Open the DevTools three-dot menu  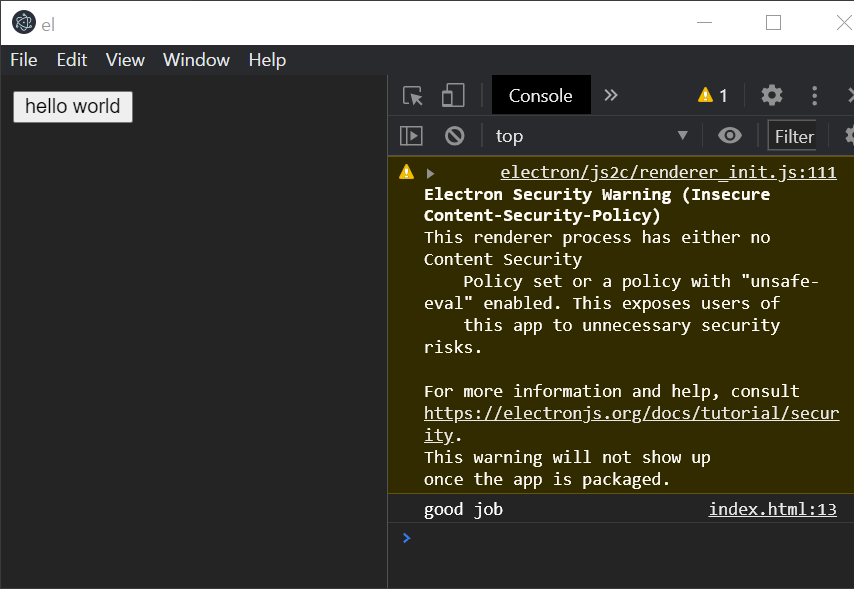tap(815, 96)
